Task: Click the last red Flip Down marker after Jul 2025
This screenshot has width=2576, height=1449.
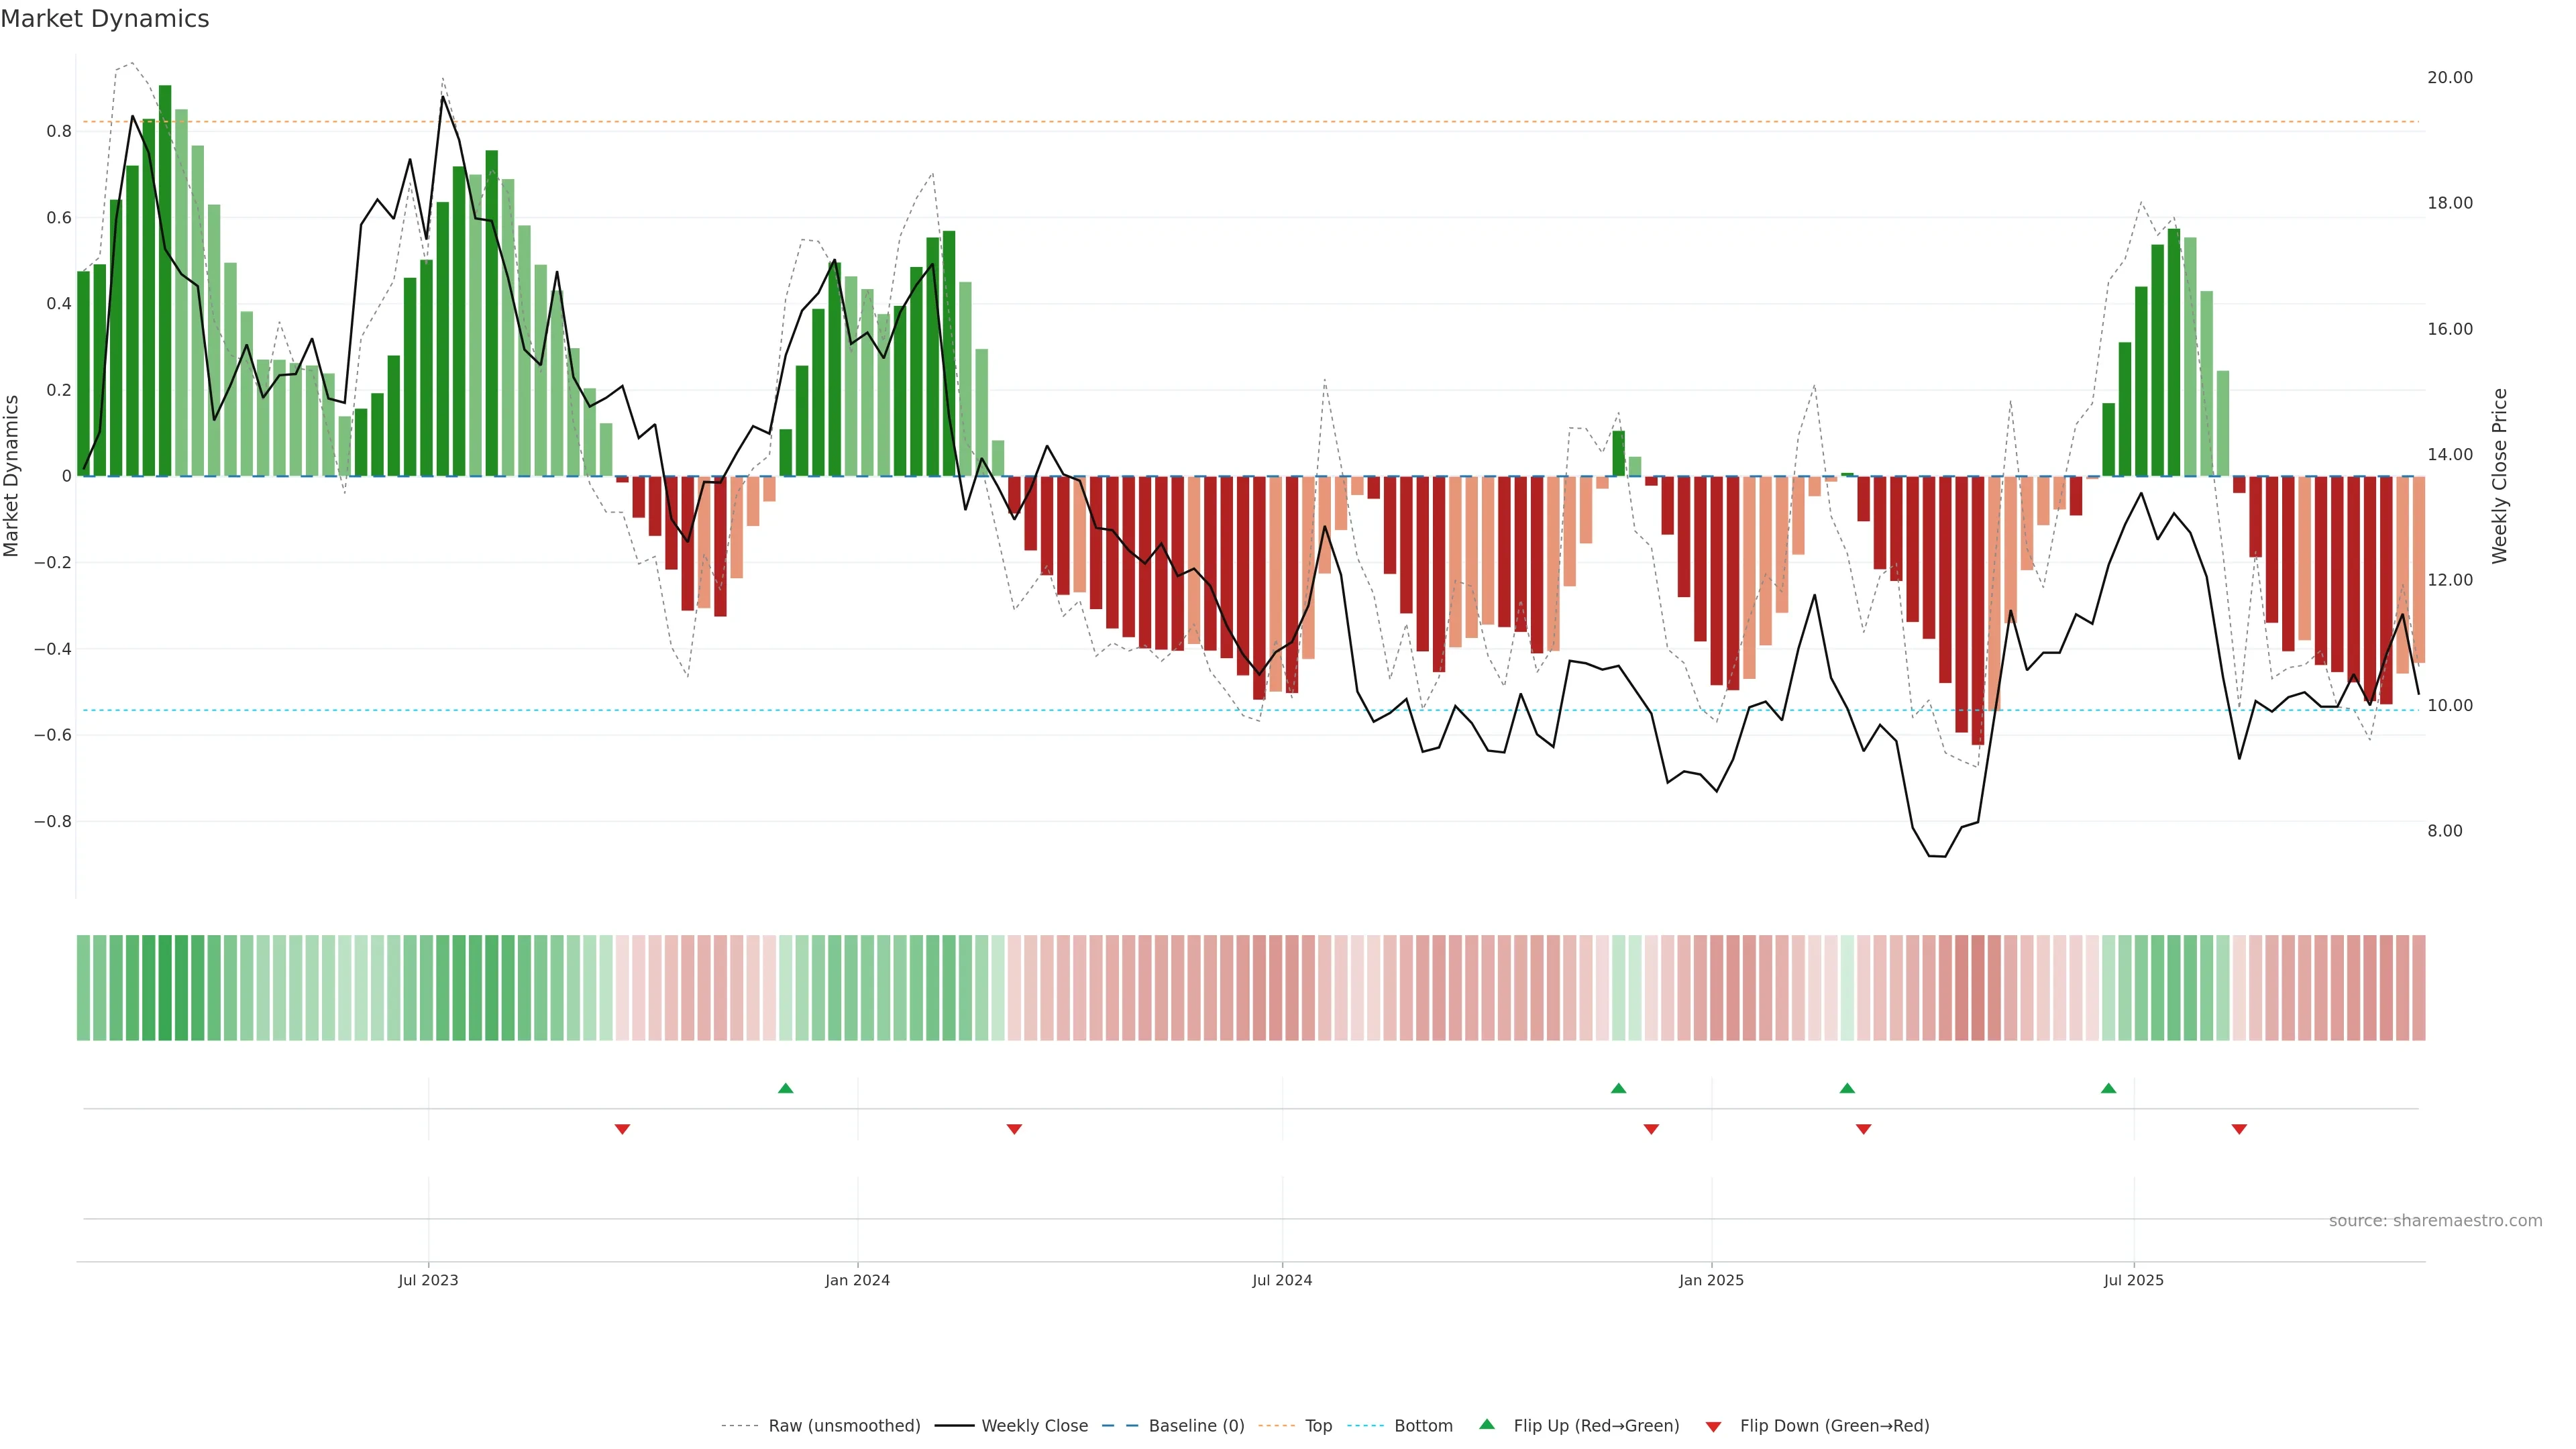Action: pos(2239,1129)
